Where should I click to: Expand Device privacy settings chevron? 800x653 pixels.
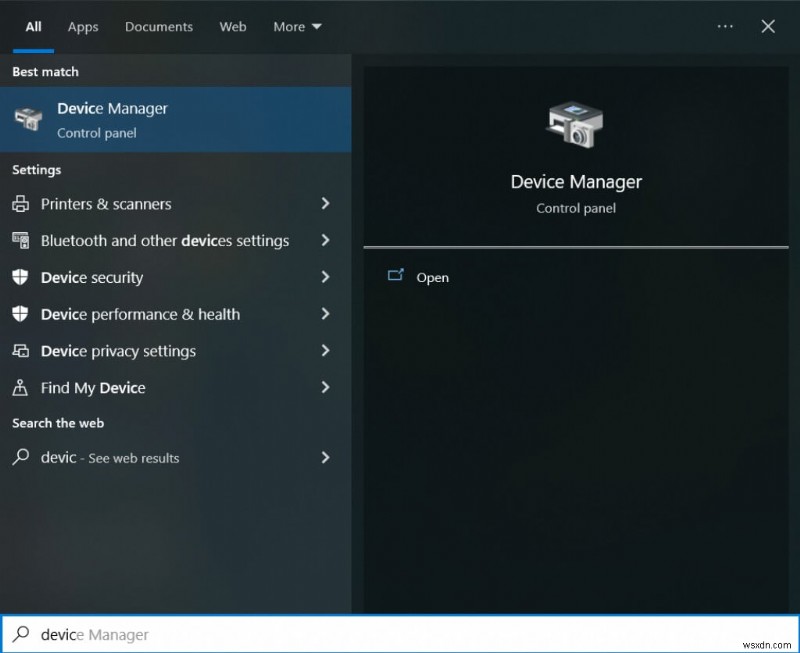[x=326, y=350]
